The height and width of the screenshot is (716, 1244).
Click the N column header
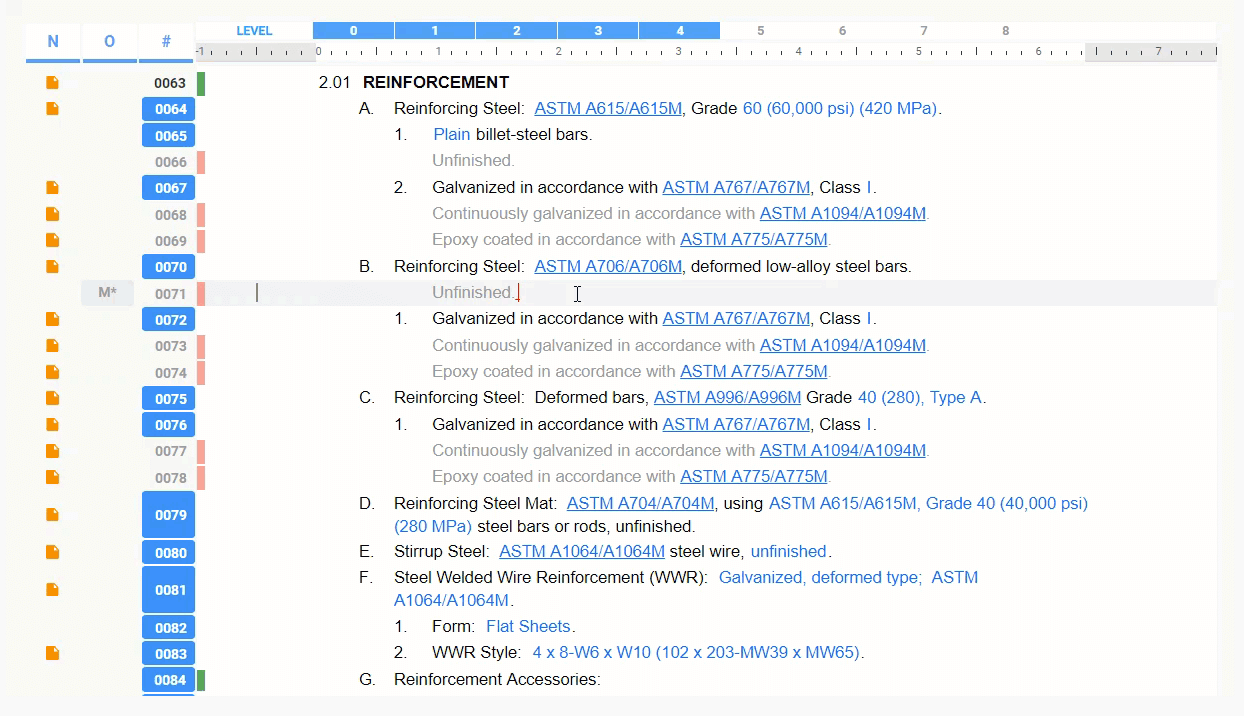(x=53, y=42)
